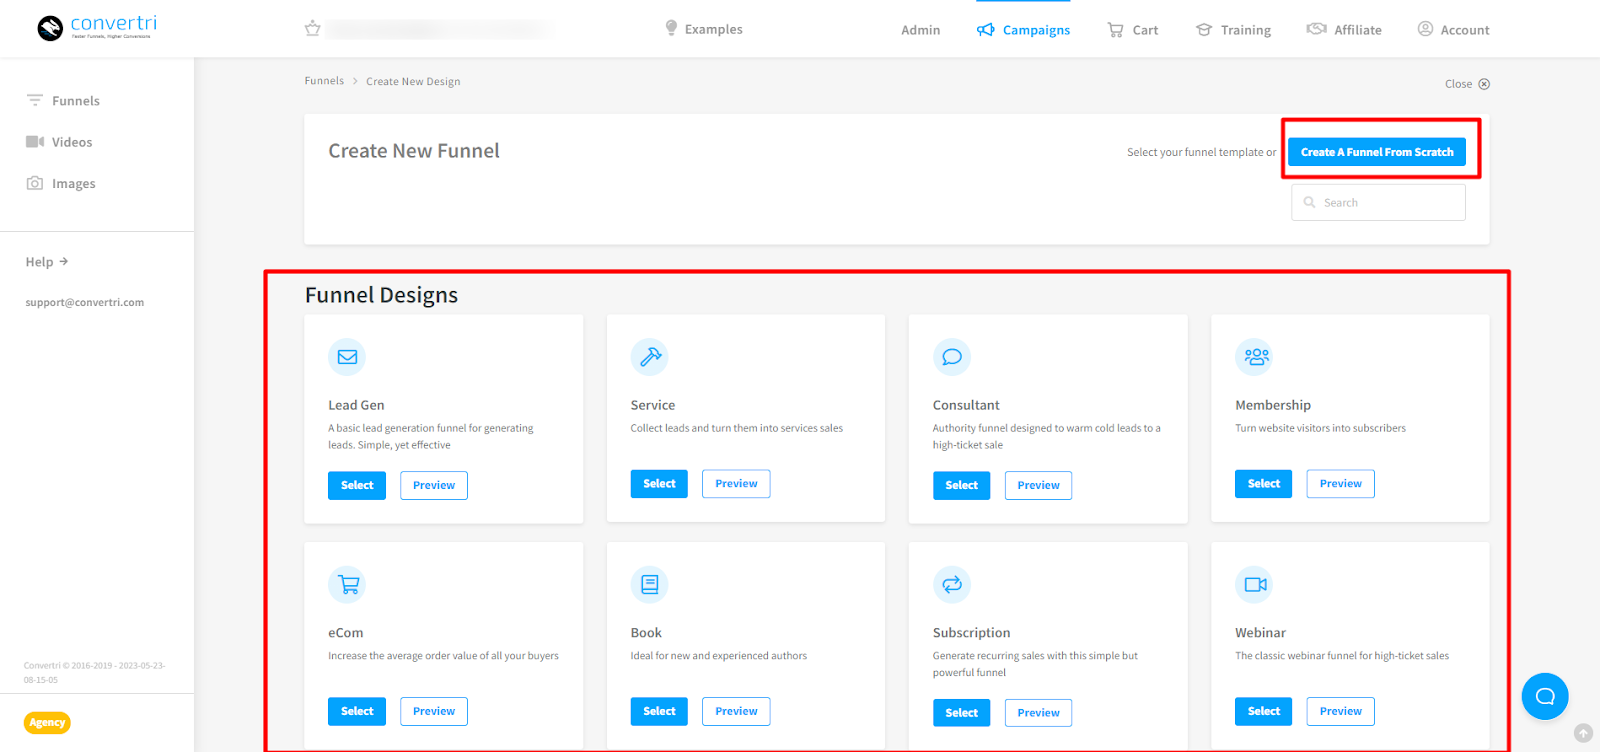Open the live chat support bubble

tap(1544, 696)
